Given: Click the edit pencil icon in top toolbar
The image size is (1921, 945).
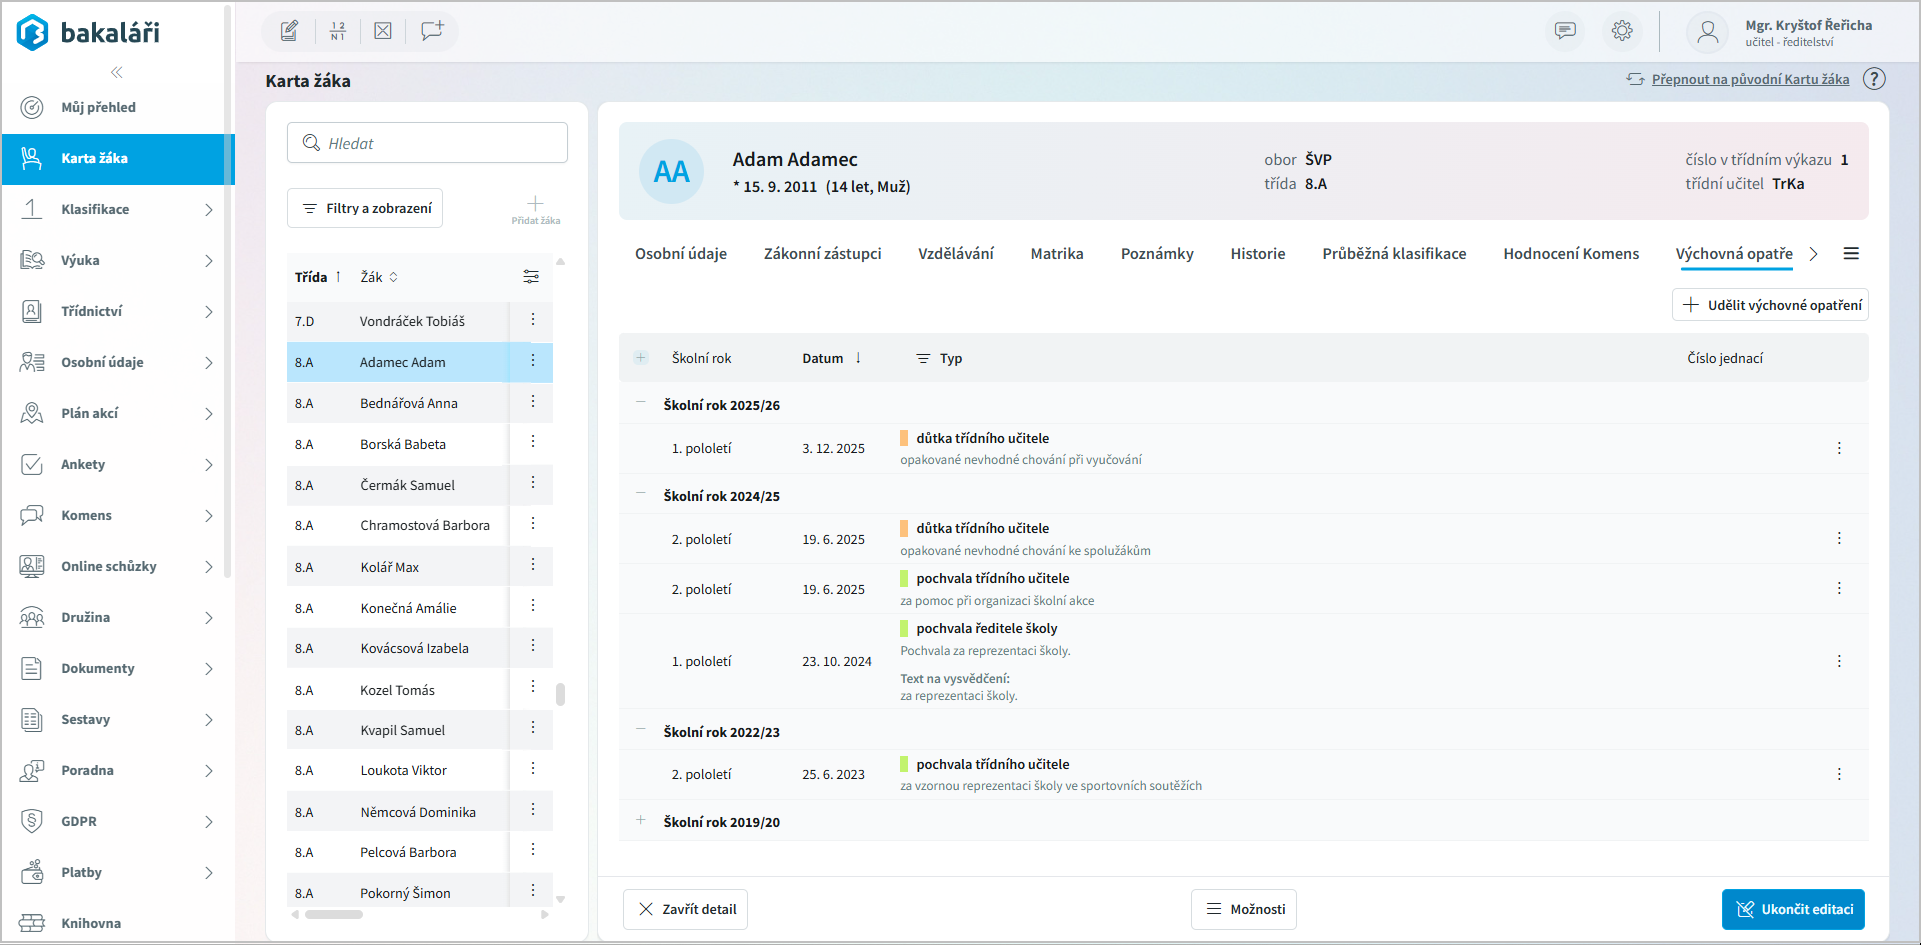Looking at the screenshot, I should pos(289,31).
